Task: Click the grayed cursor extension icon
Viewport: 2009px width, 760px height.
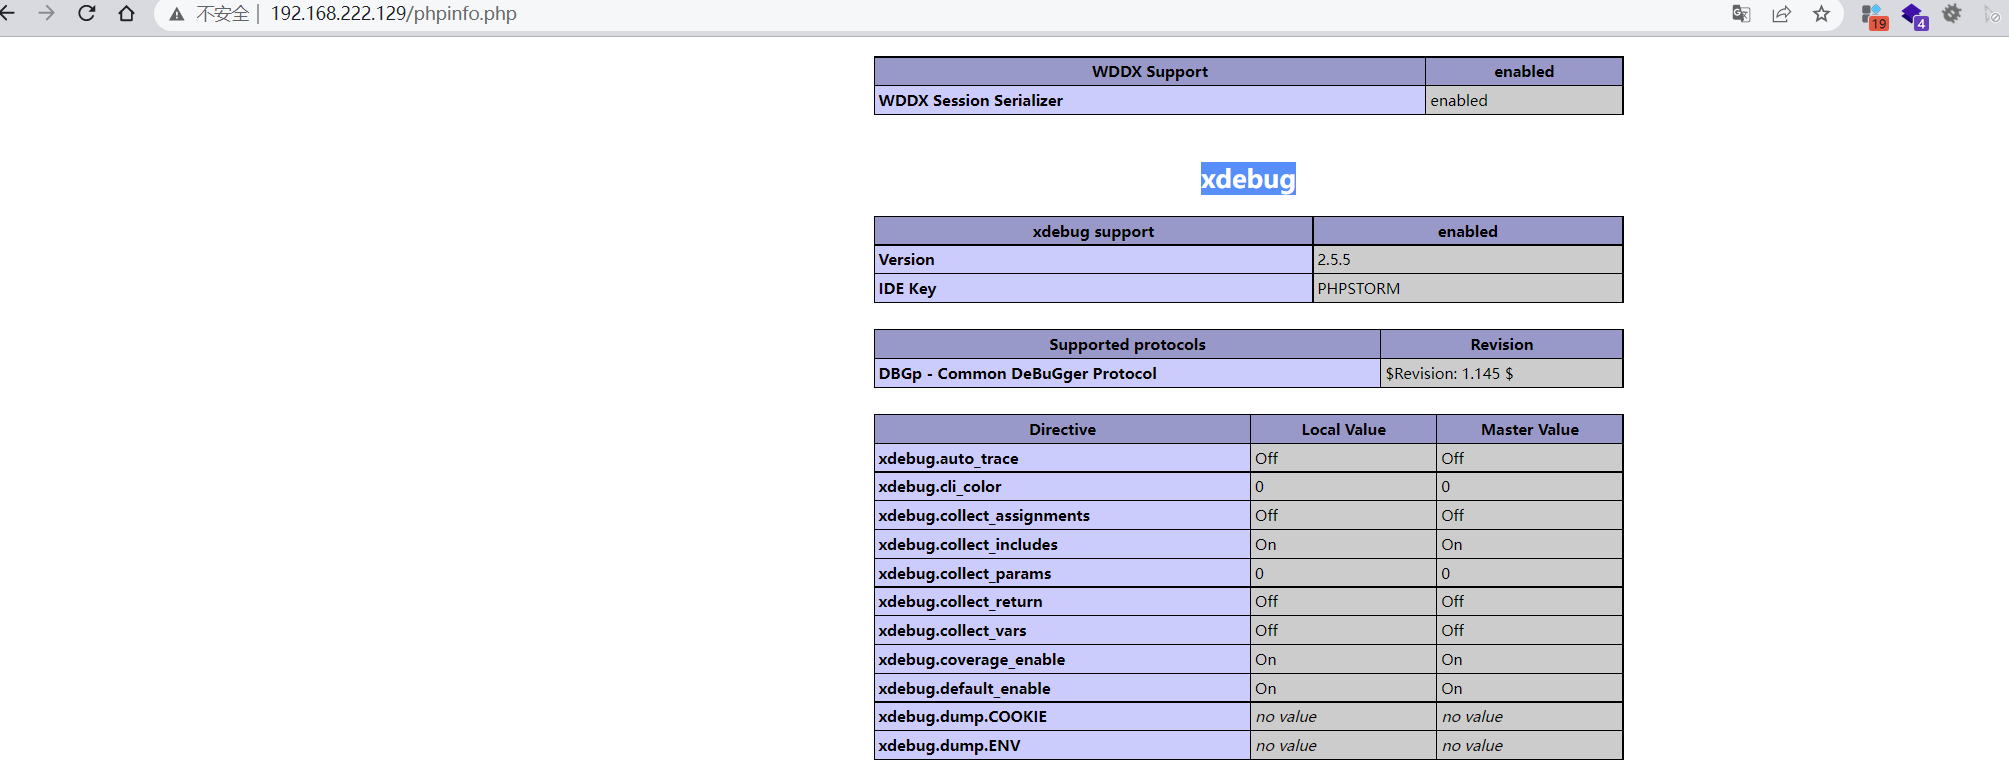Action: click(1991, 14)
